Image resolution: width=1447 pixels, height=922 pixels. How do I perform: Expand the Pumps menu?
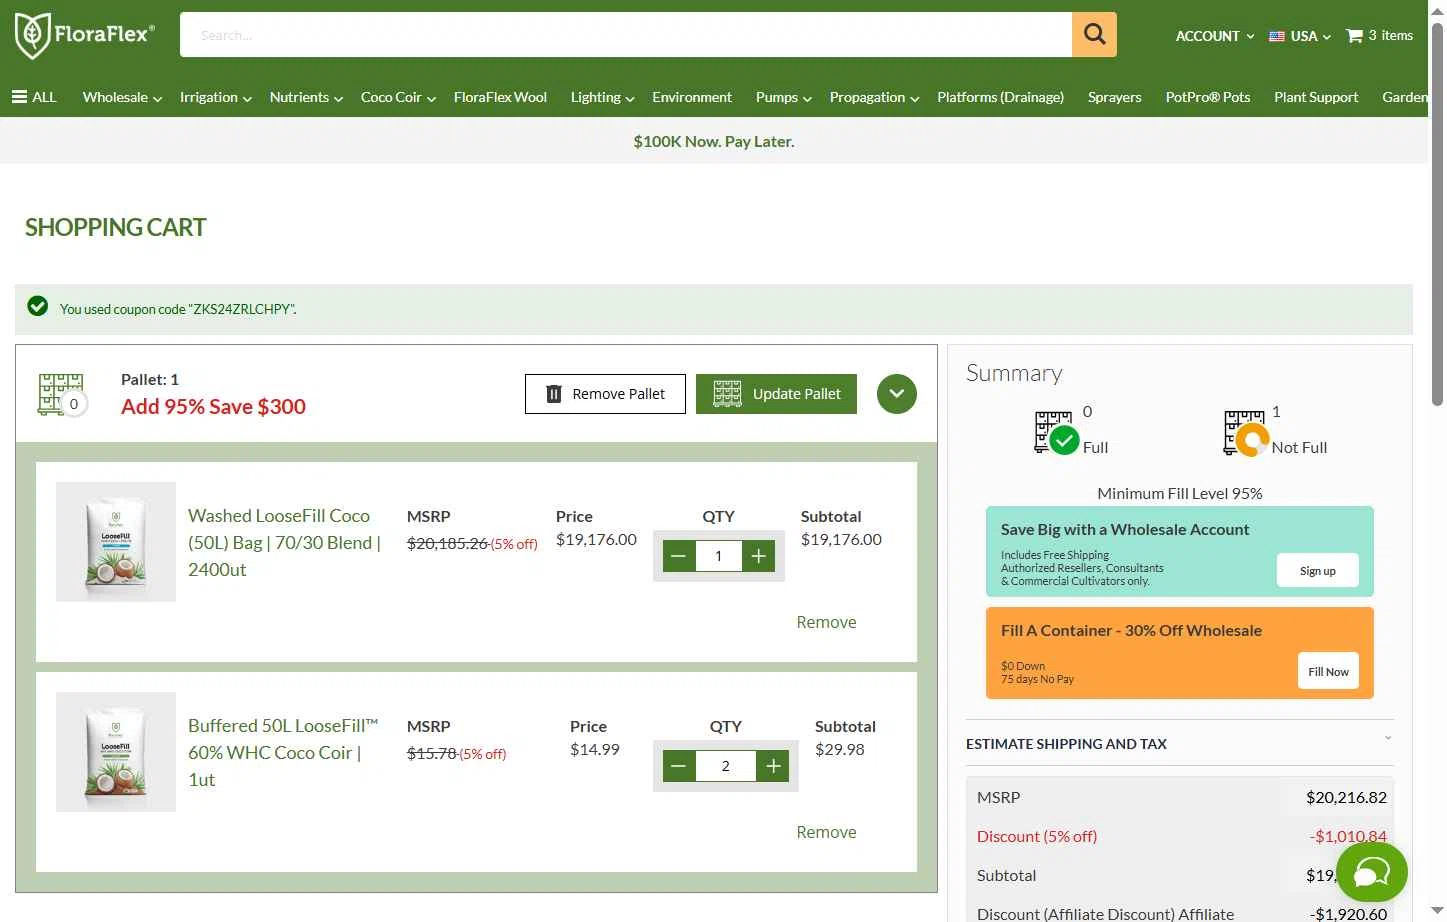pos(783,97)
